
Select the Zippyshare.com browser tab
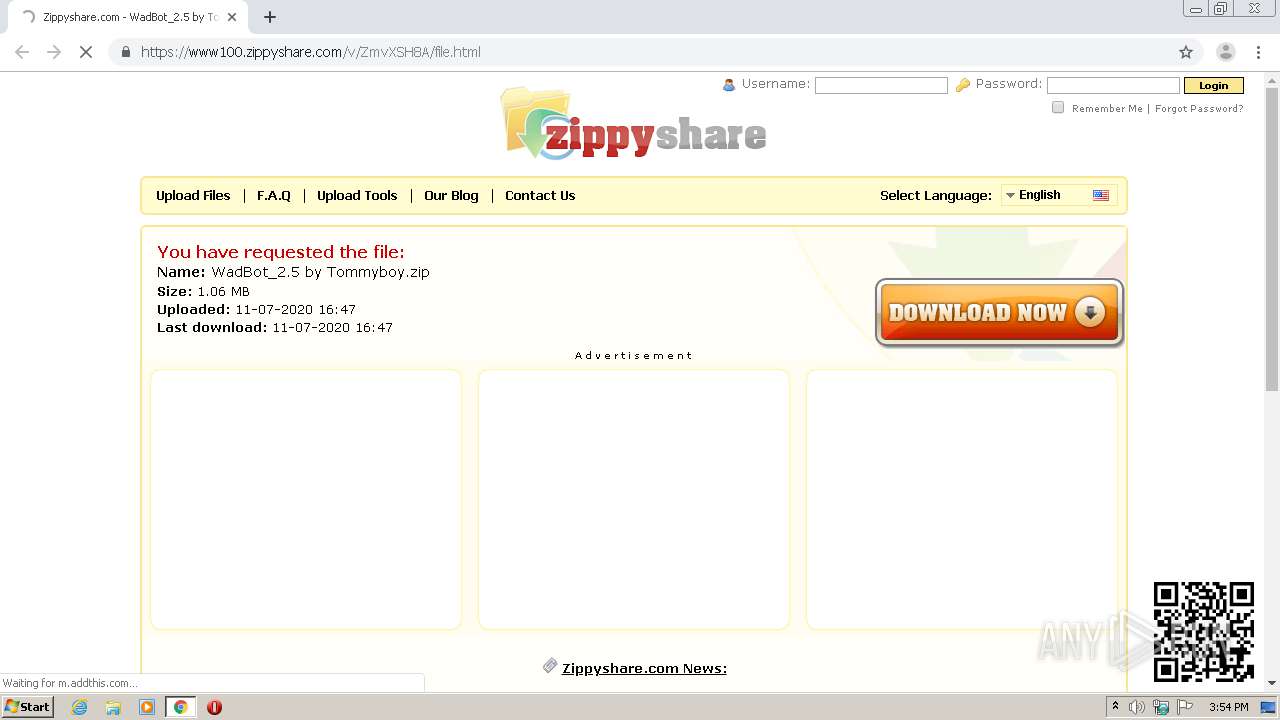[x=127, y=17]
